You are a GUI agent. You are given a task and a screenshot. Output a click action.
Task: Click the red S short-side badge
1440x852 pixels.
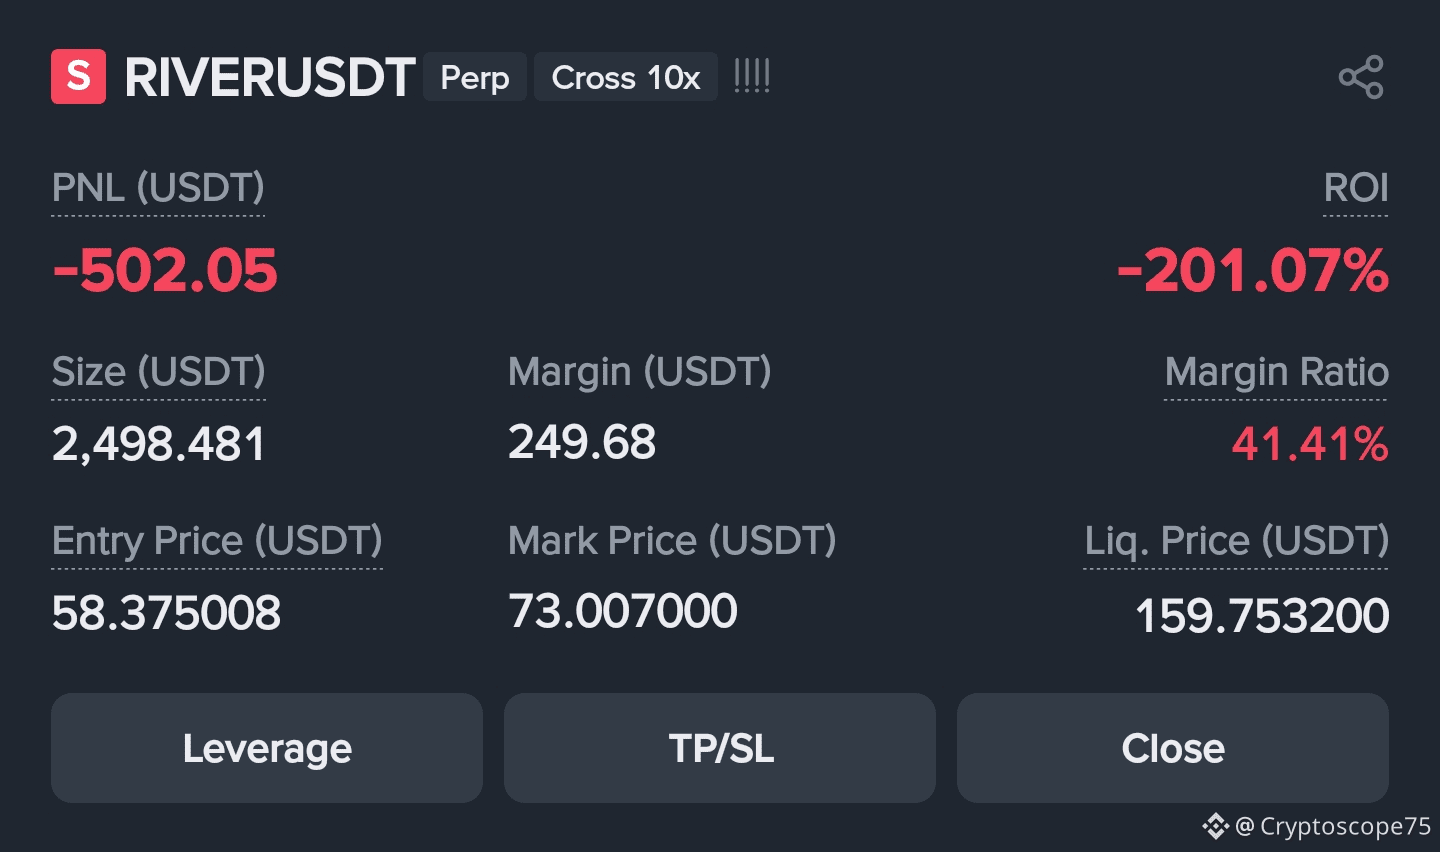78,77
